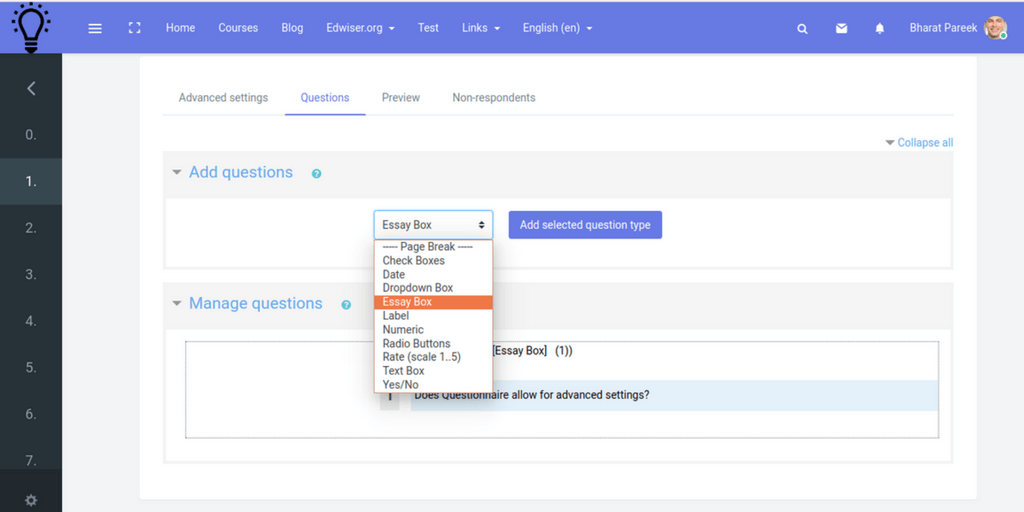Image resolution: width=1024 pixels, height=512 pixels.
Task: Click the fullscreen toggle icon
Action: (135, 28)
